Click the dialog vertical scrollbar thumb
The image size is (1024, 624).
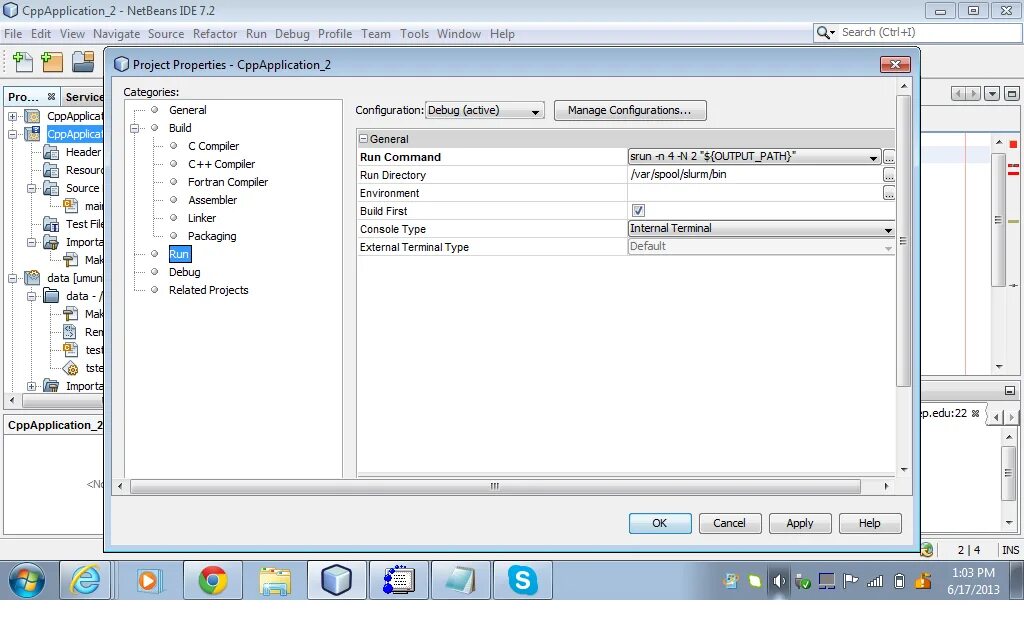click(903, 242)
